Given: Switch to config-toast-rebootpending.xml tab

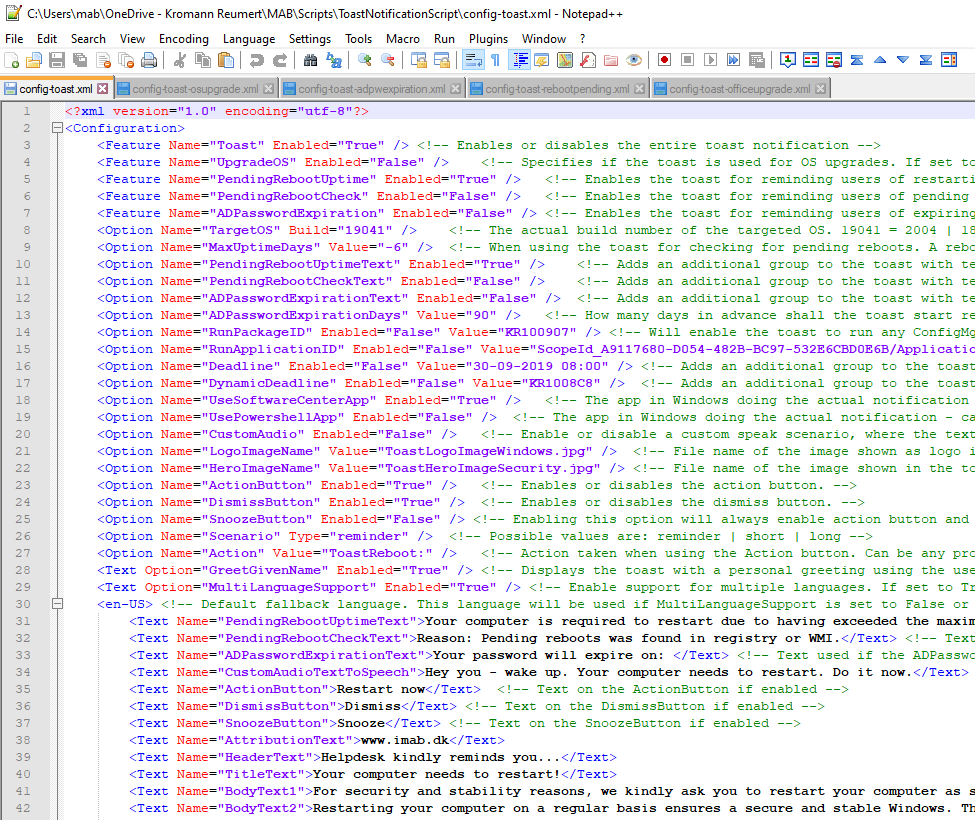Looking at the screenshot, I should [557, 89].
